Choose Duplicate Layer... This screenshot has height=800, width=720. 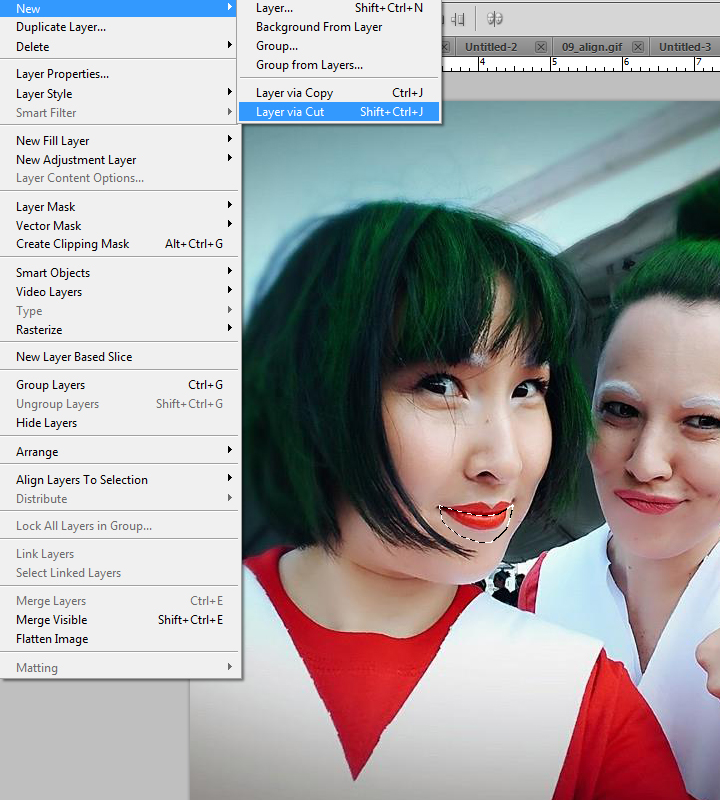(118, 27)
